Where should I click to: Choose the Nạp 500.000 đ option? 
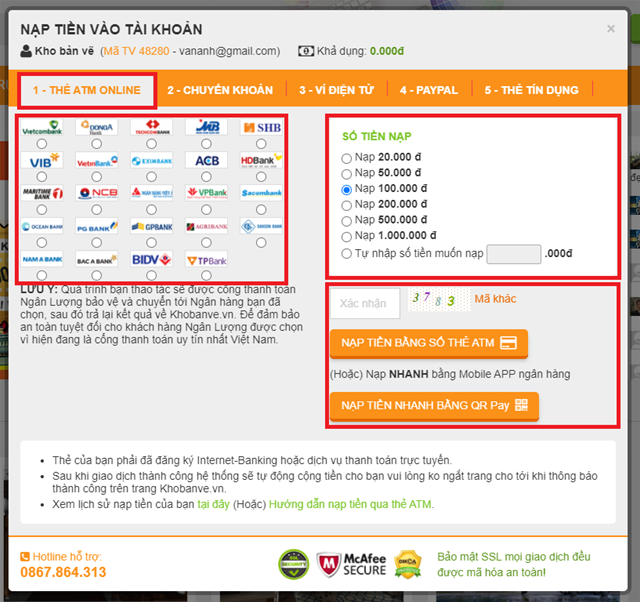click(x=347, y=221)
